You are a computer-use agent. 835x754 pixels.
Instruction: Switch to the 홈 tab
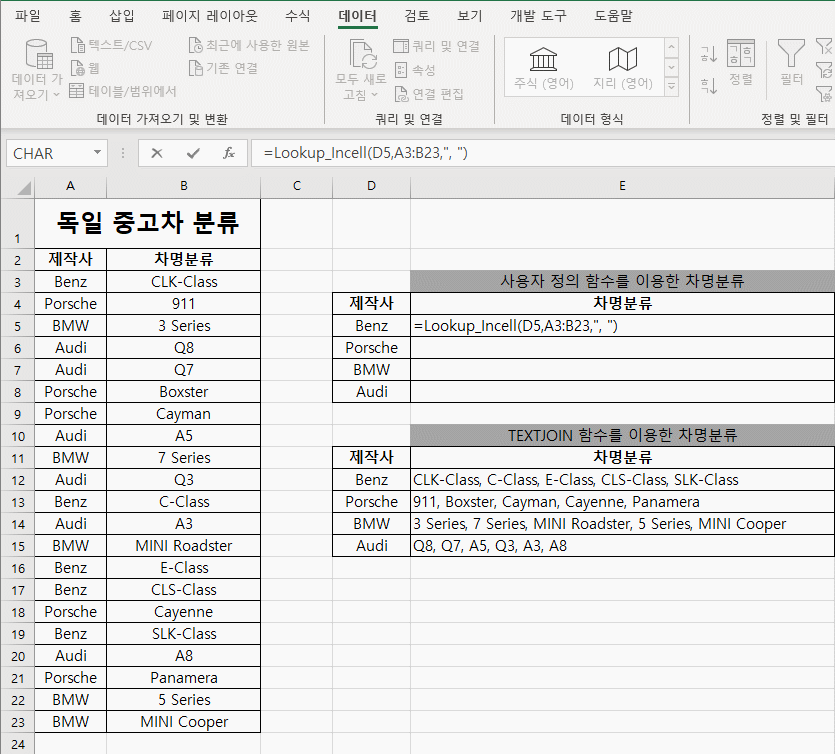point(76,16)
